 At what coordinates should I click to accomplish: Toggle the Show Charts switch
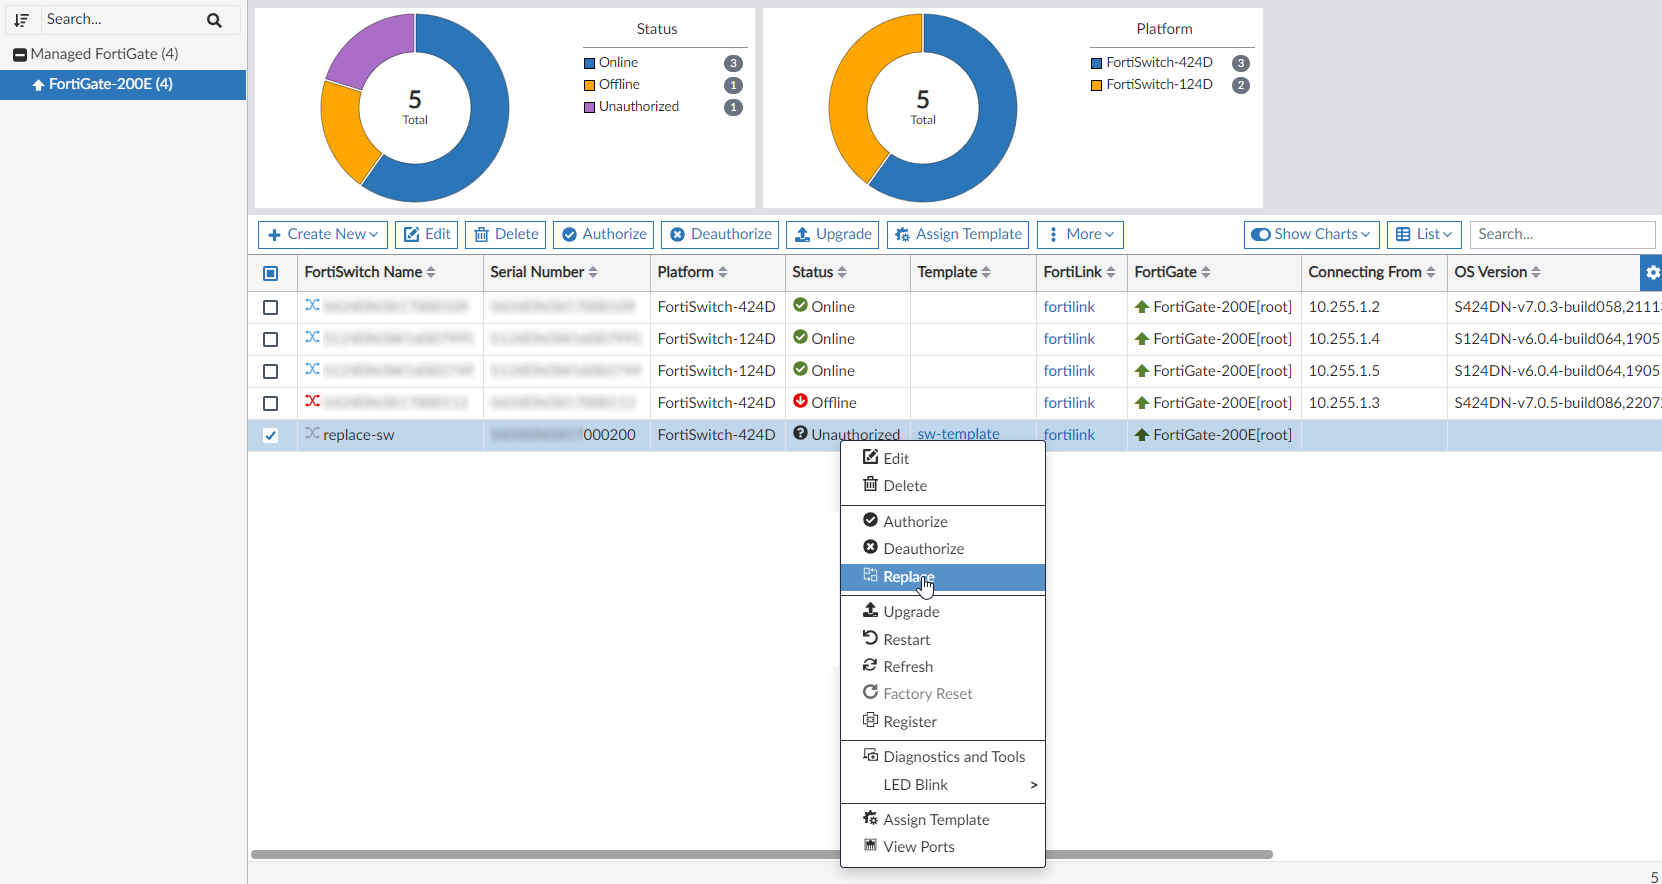(x=1262, y=234)
